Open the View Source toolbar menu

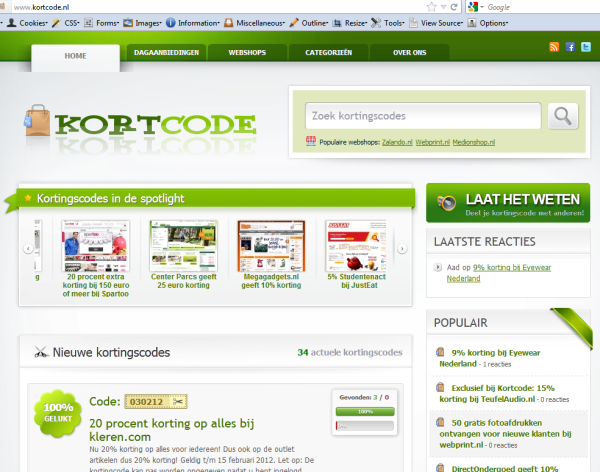436,23
